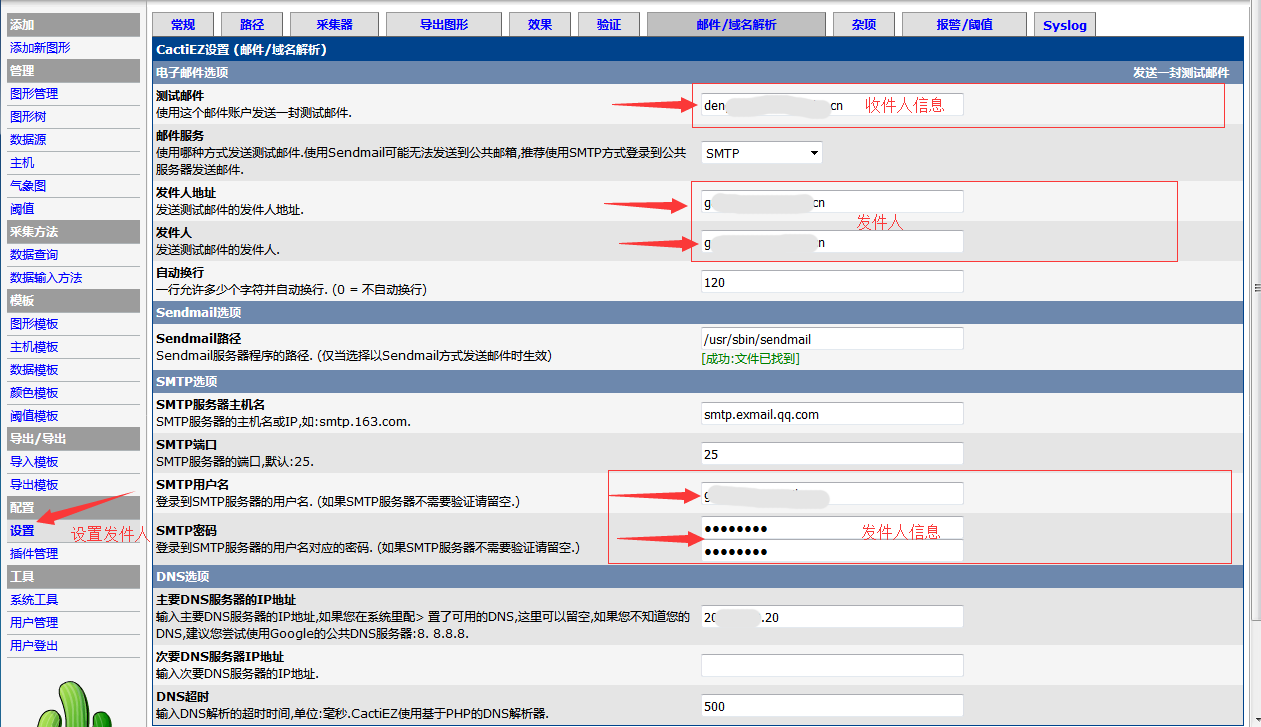Open the 采集器 tab
The height and width of the screenshot is (727, 1261).
click(x=334, y=25)
